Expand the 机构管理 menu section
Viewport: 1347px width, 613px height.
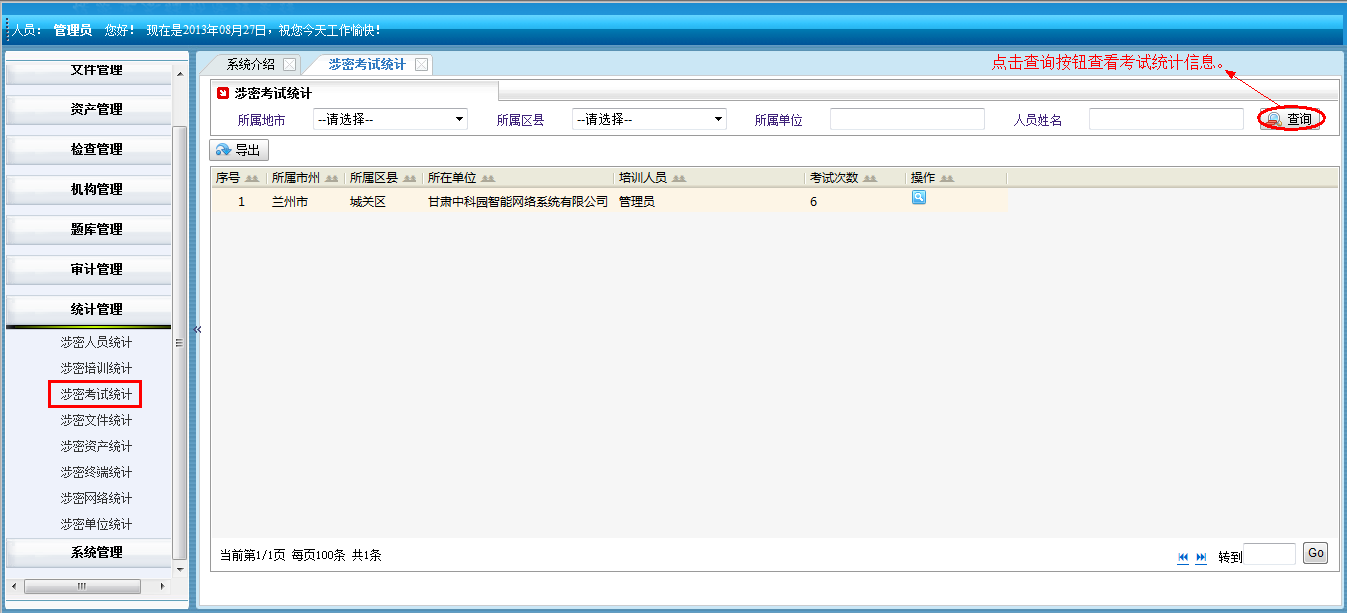click(x=89, y=189)
